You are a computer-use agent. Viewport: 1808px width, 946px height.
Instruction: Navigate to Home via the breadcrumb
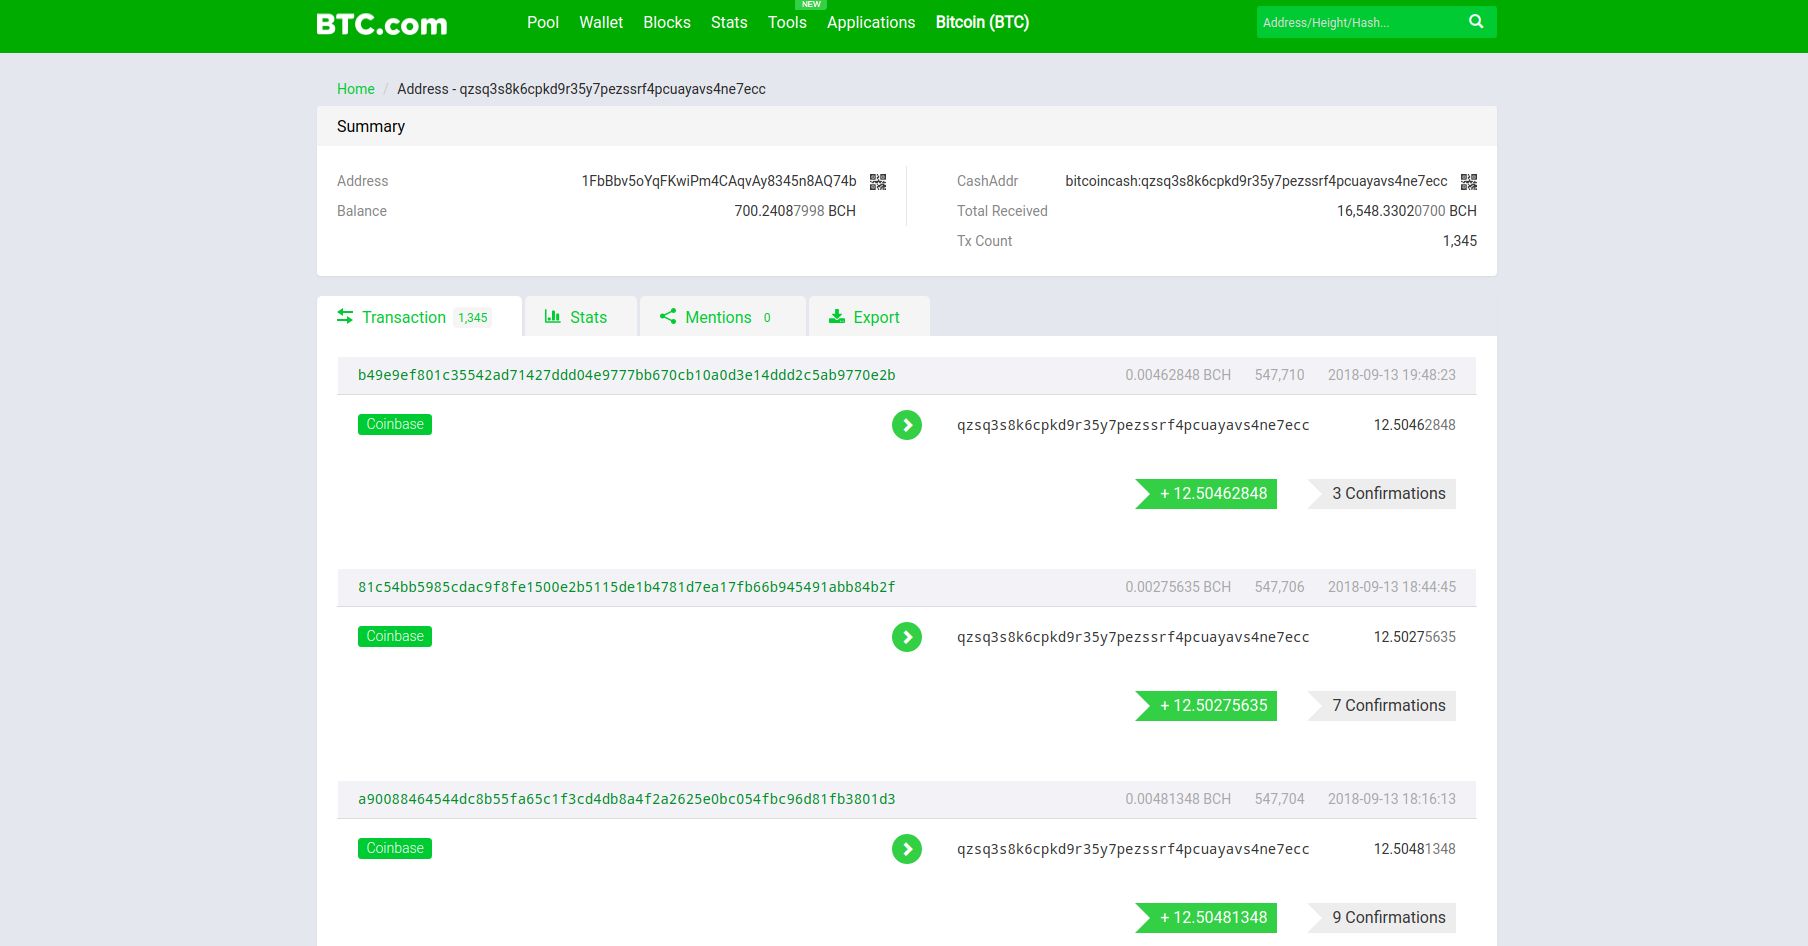[355, 89]
